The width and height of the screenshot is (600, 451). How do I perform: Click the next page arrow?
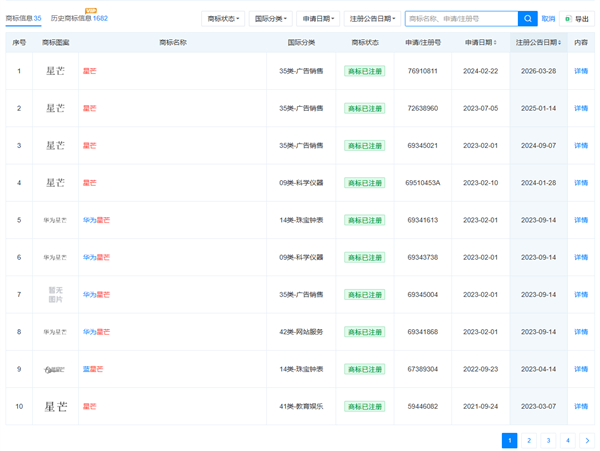click(x=587, y=440)
